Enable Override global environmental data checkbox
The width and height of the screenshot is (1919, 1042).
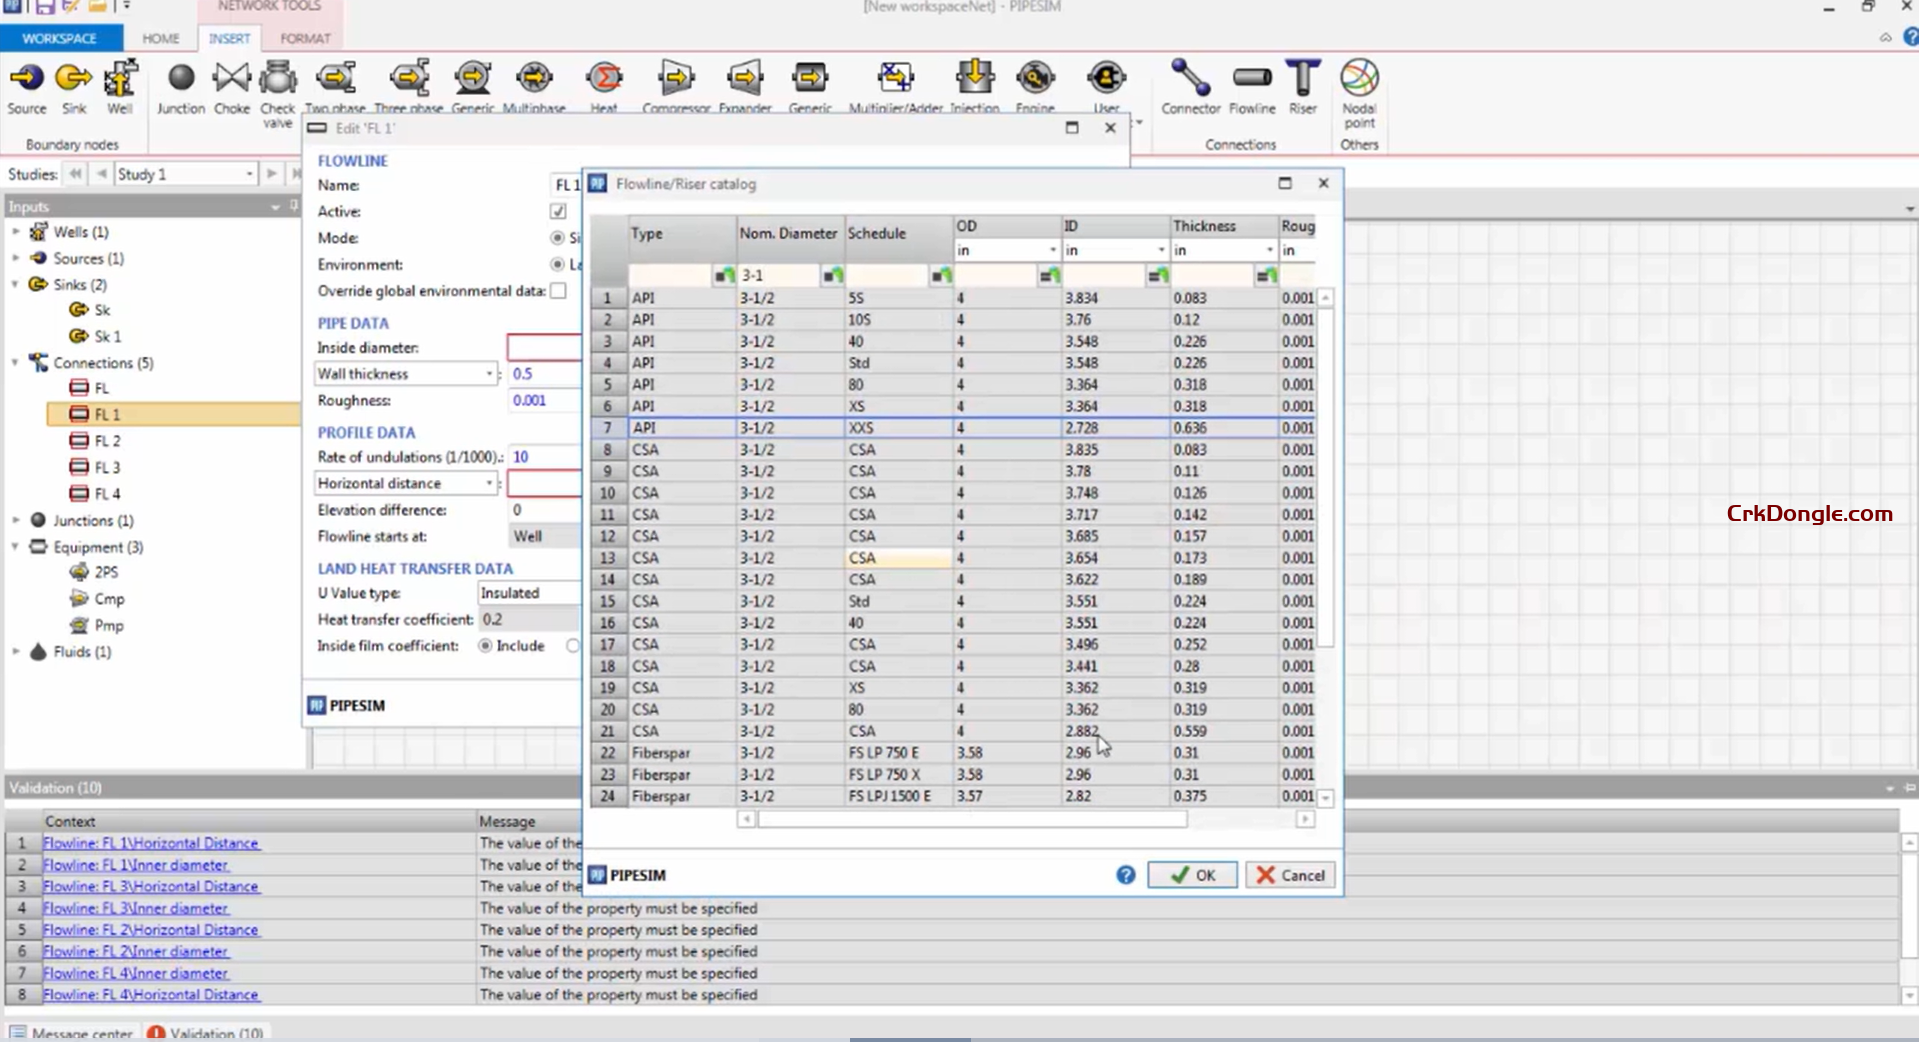click(x=558, y=291)
